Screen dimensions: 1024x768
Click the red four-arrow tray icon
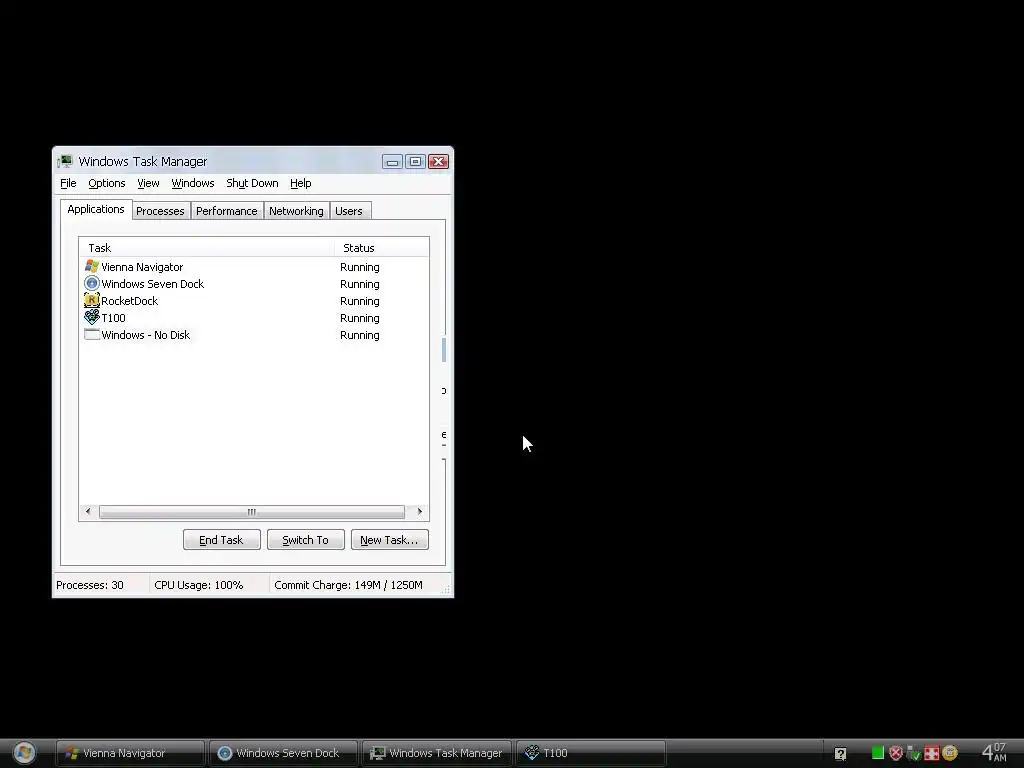pyautogui.click(x=932, y=753)
